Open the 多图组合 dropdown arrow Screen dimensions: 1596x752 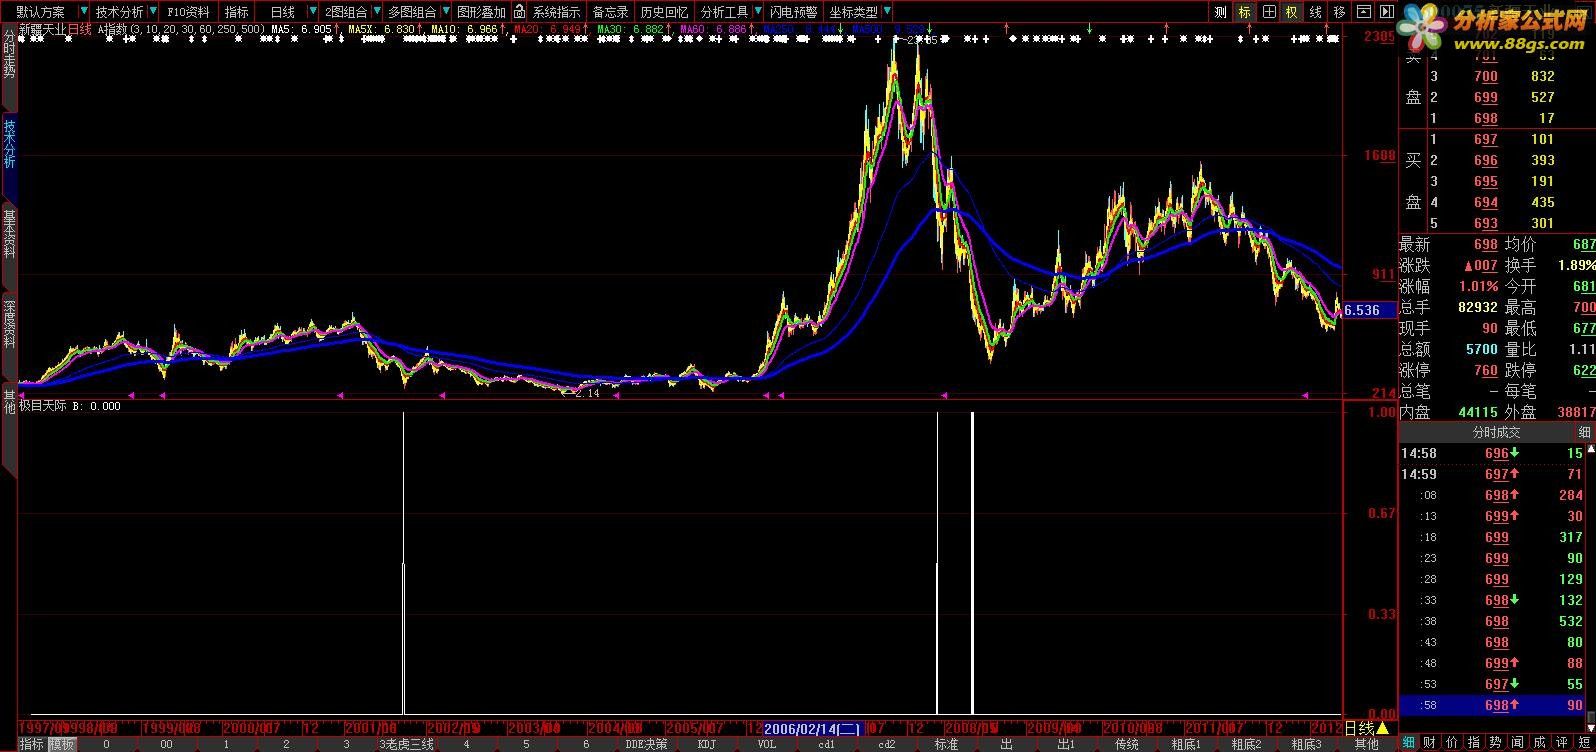click(444, 12)
